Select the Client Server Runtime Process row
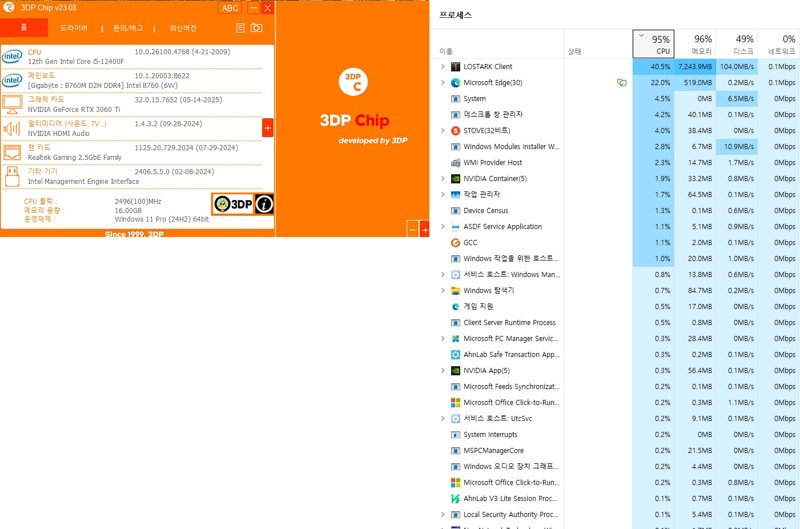The image size is (800, 529). coord(615,322)
